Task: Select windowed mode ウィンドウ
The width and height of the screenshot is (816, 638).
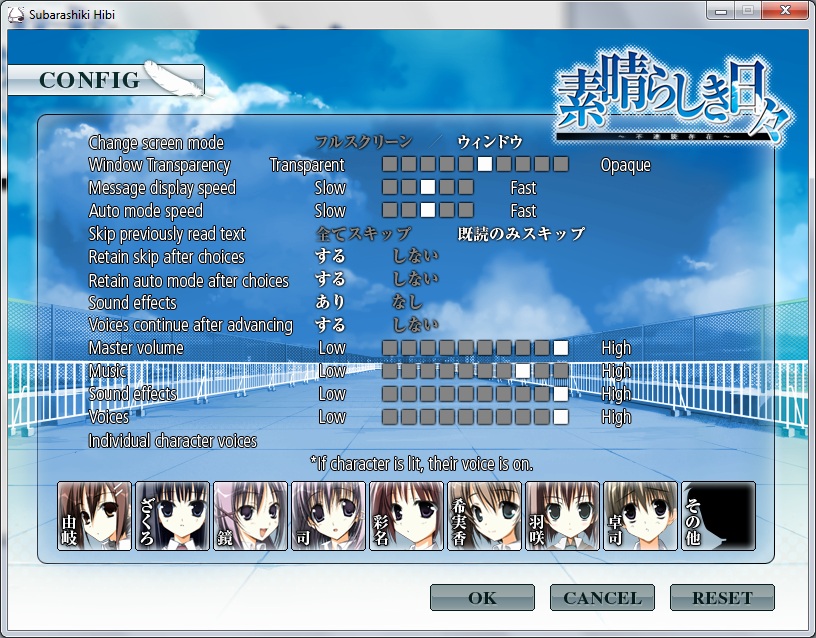Action: pyautogui.click(x=490, y=142)
